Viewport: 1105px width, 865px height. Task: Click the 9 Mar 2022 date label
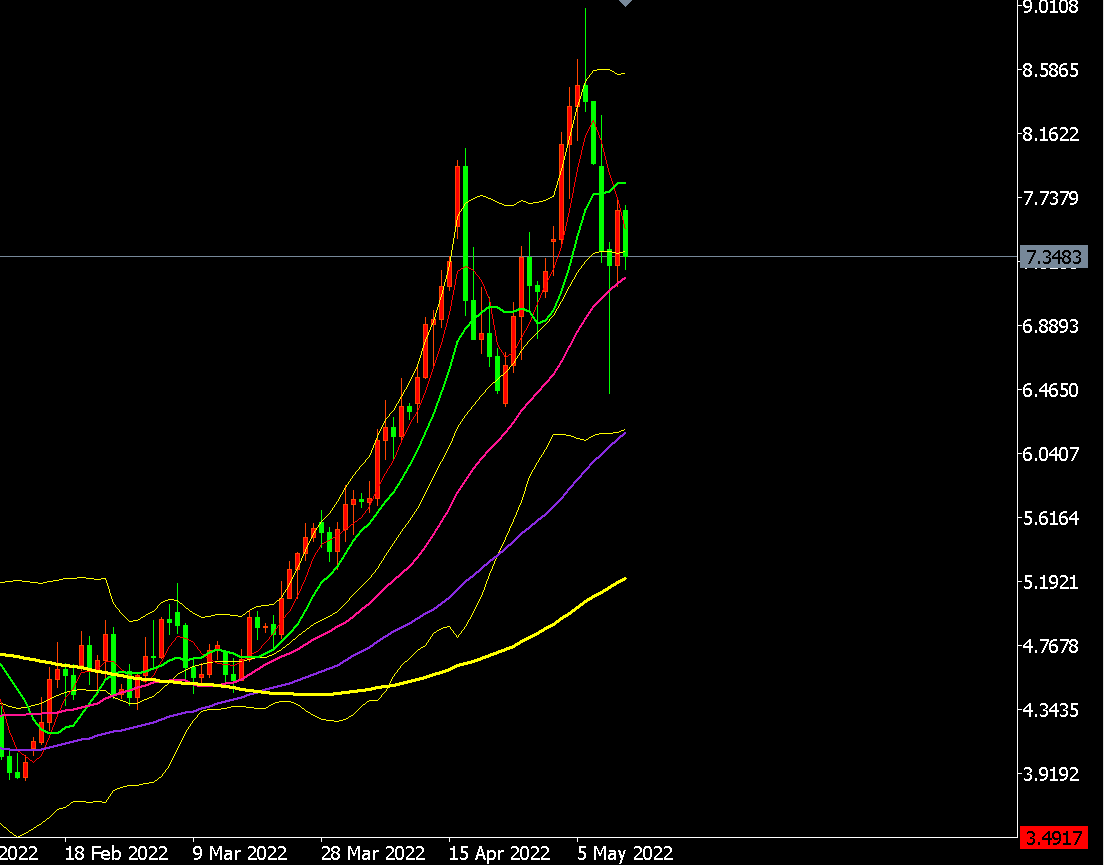[240, 854]
